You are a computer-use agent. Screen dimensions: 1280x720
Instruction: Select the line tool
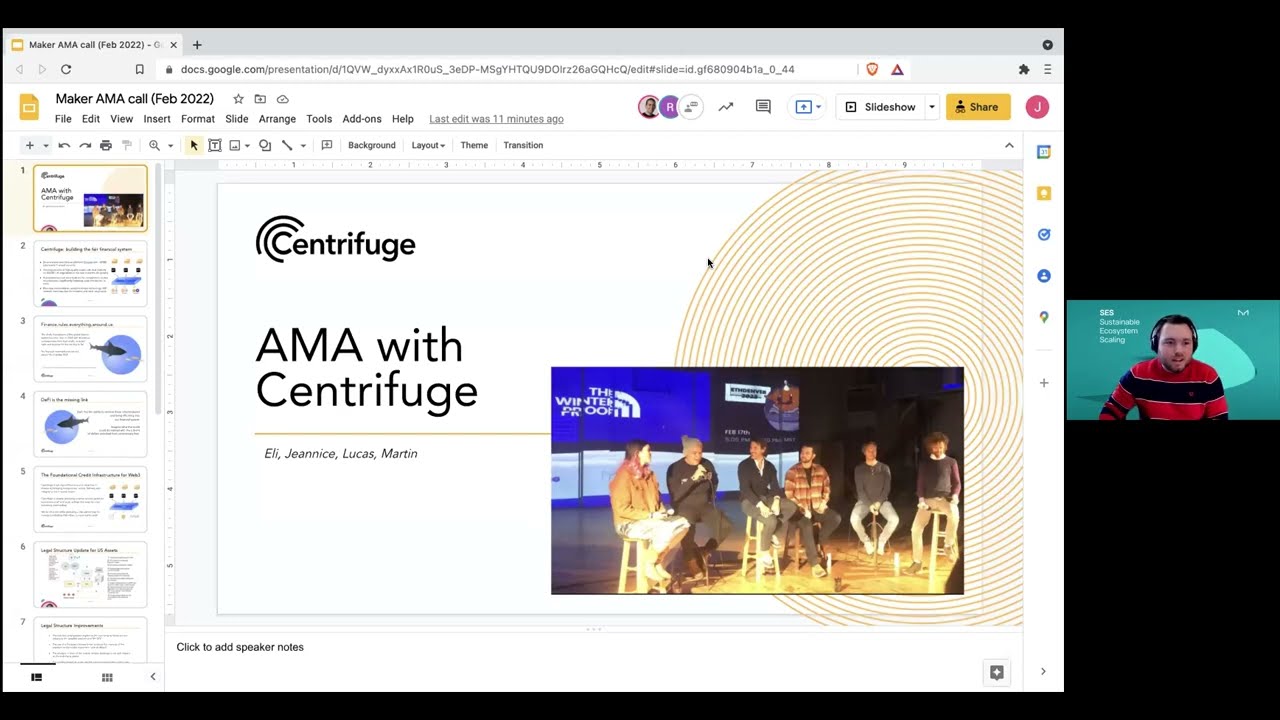287,145
